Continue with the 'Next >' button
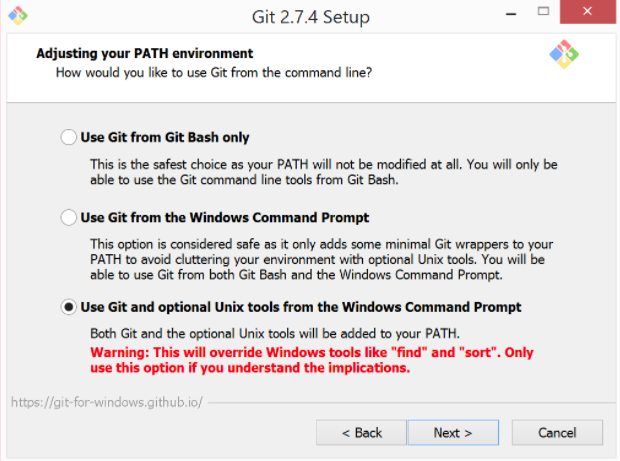The height and width of the screenshot is (461, 620). point(453,433)
